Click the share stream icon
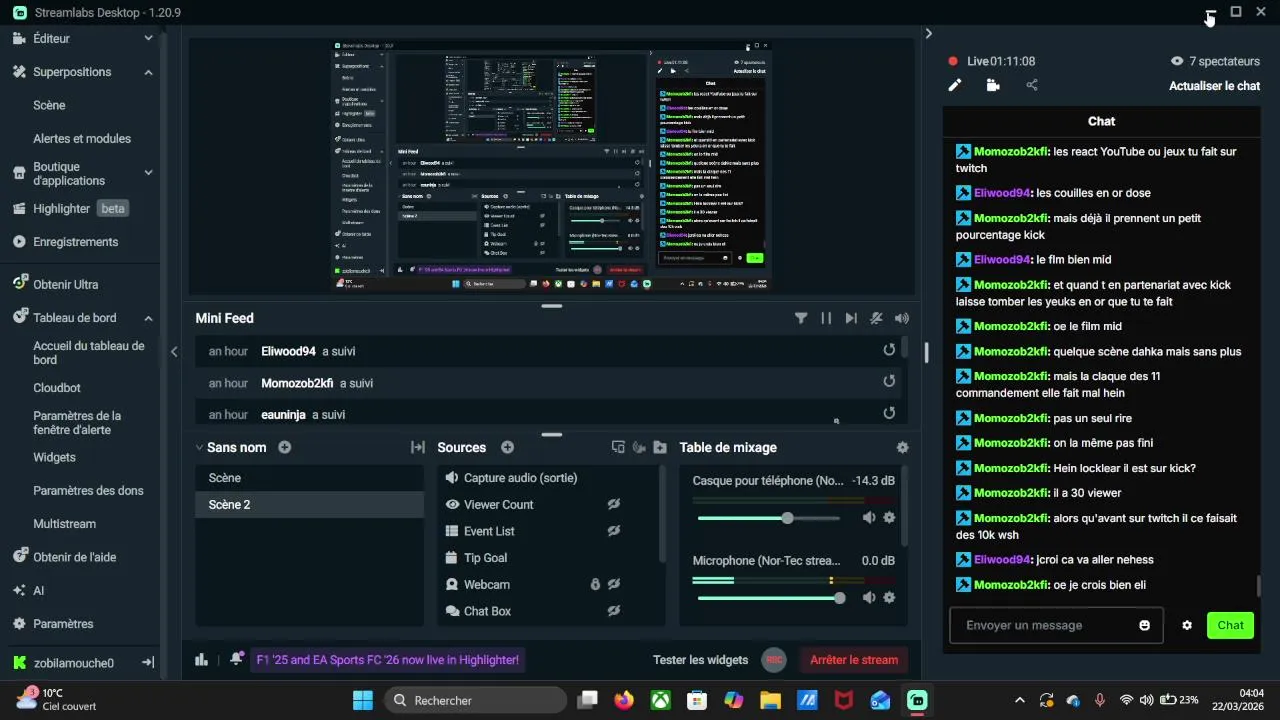The image size is (1280, 720). (1032, 85)
